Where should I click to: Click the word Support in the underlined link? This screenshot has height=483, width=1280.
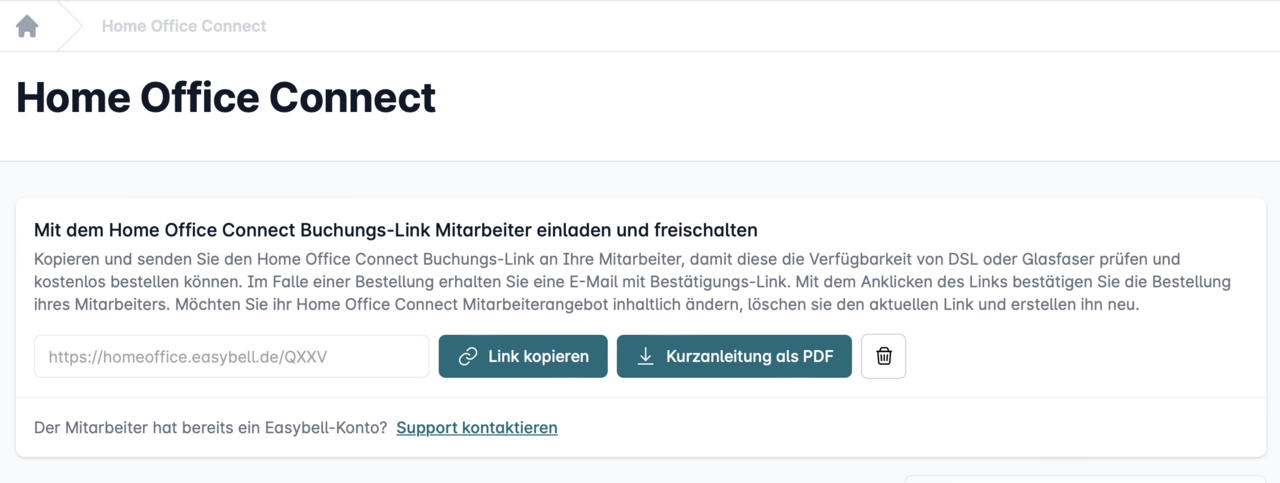click(x=427, y=428)
